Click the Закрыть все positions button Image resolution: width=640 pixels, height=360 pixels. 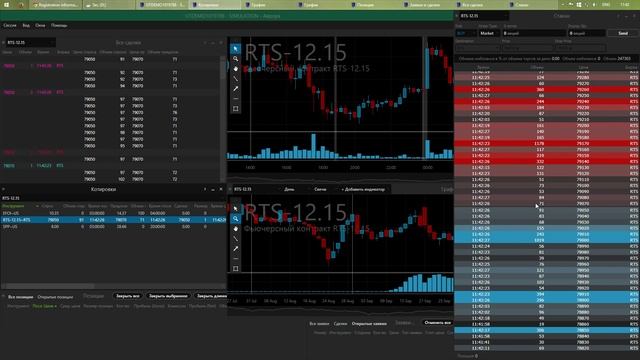tap(128, 296)
